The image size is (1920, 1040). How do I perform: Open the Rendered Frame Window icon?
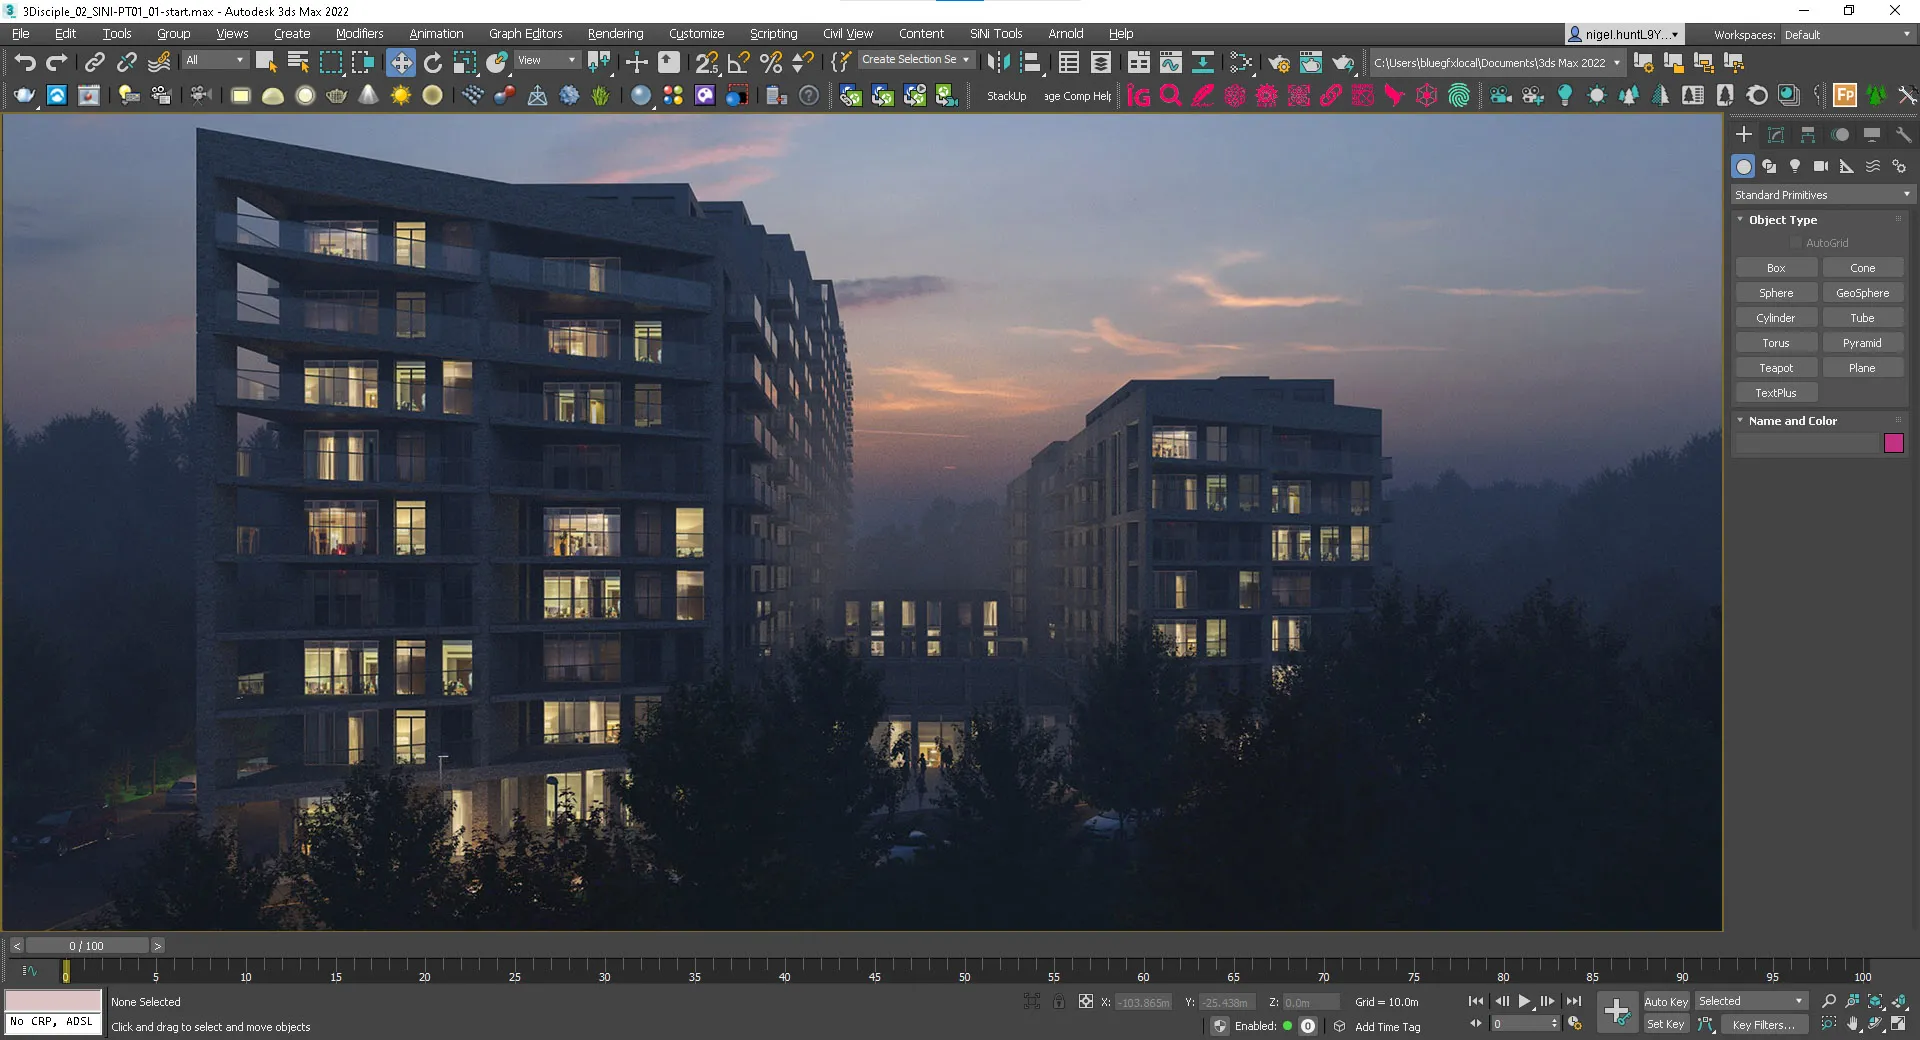coord(1311,63)
